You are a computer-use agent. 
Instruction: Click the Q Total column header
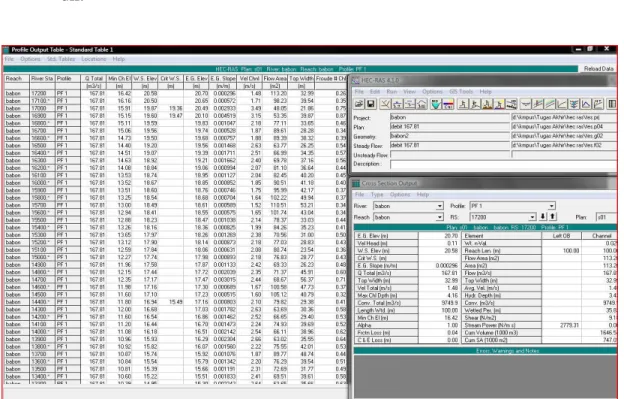(94, 78)
